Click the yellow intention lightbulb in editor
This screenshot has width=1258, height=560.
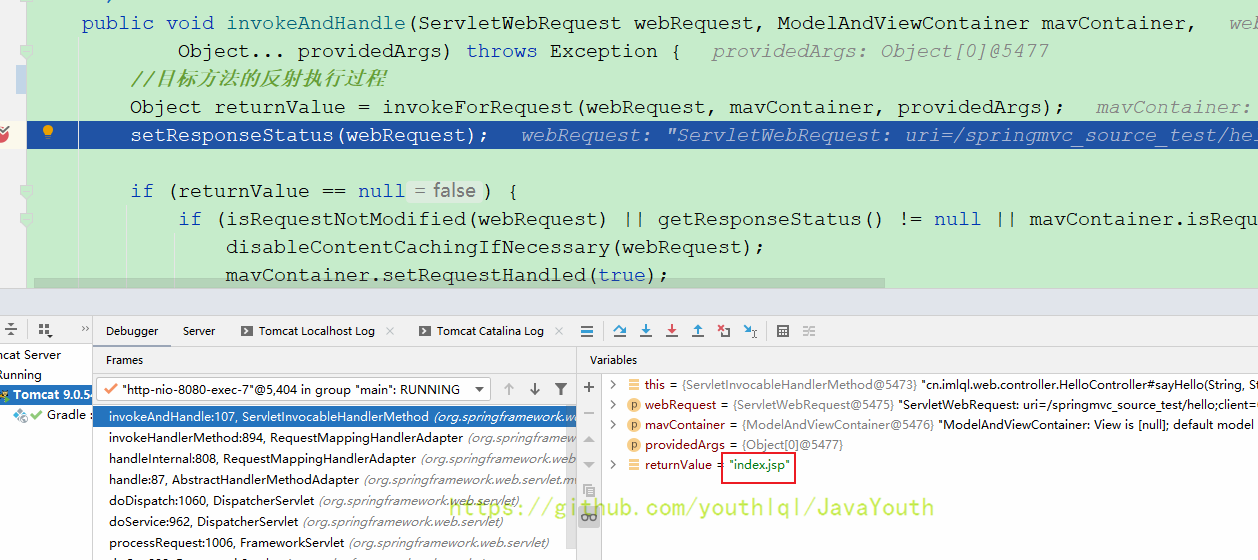pyautogui.click(x=47, y=132)
